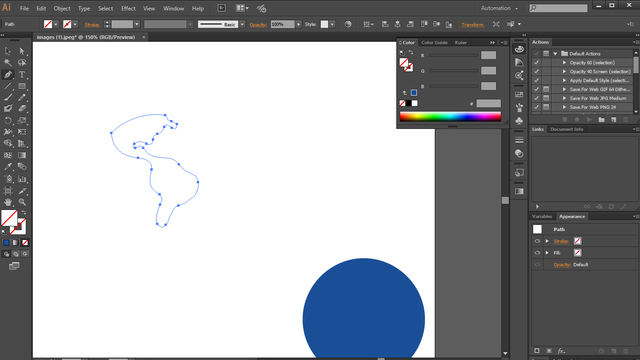640x360 pixels.
Task: Switch to the Kuler tab
Action: (461, 42)
